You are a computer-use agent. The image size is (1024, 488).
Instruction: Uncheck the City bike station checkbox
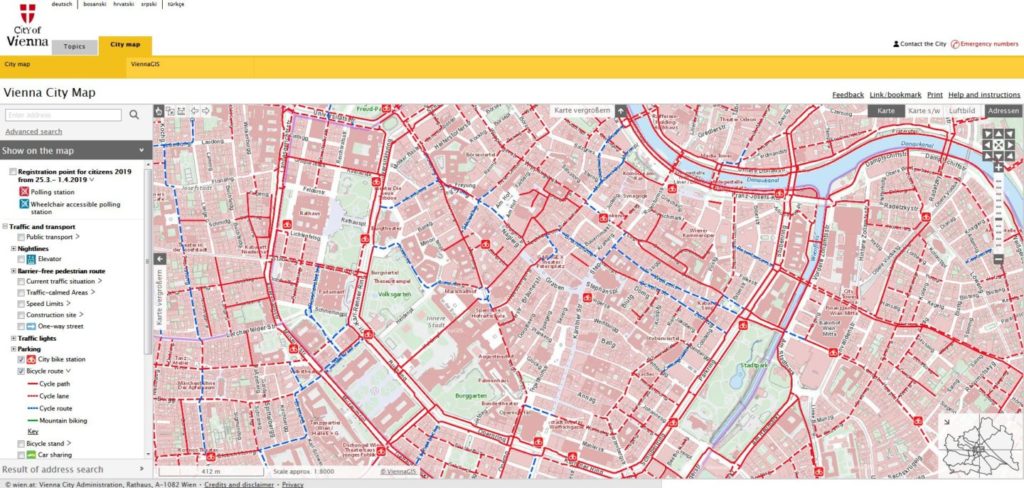(21, 359)
